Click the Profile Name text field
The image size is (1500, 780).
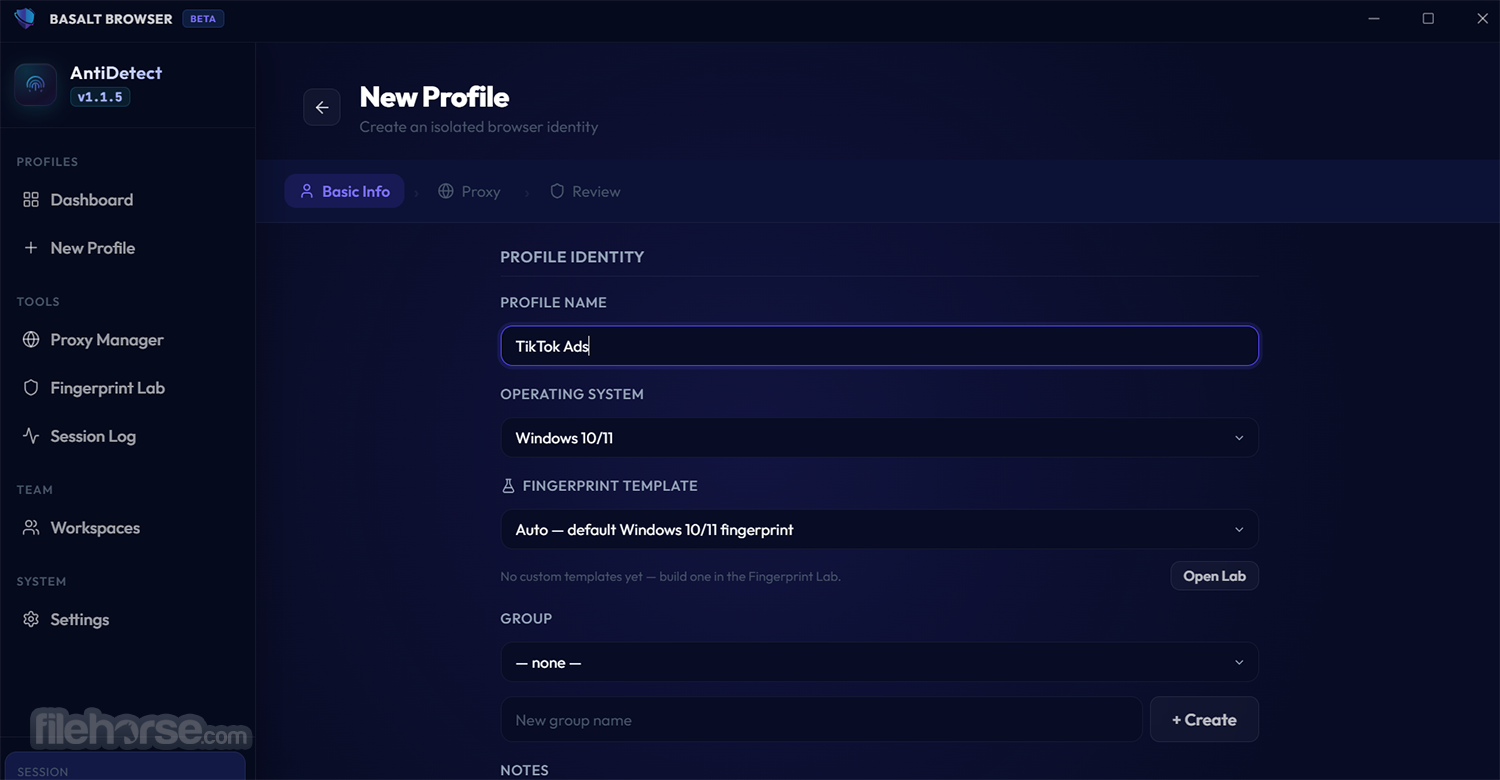pyautogui.click(x=879, y=346)
